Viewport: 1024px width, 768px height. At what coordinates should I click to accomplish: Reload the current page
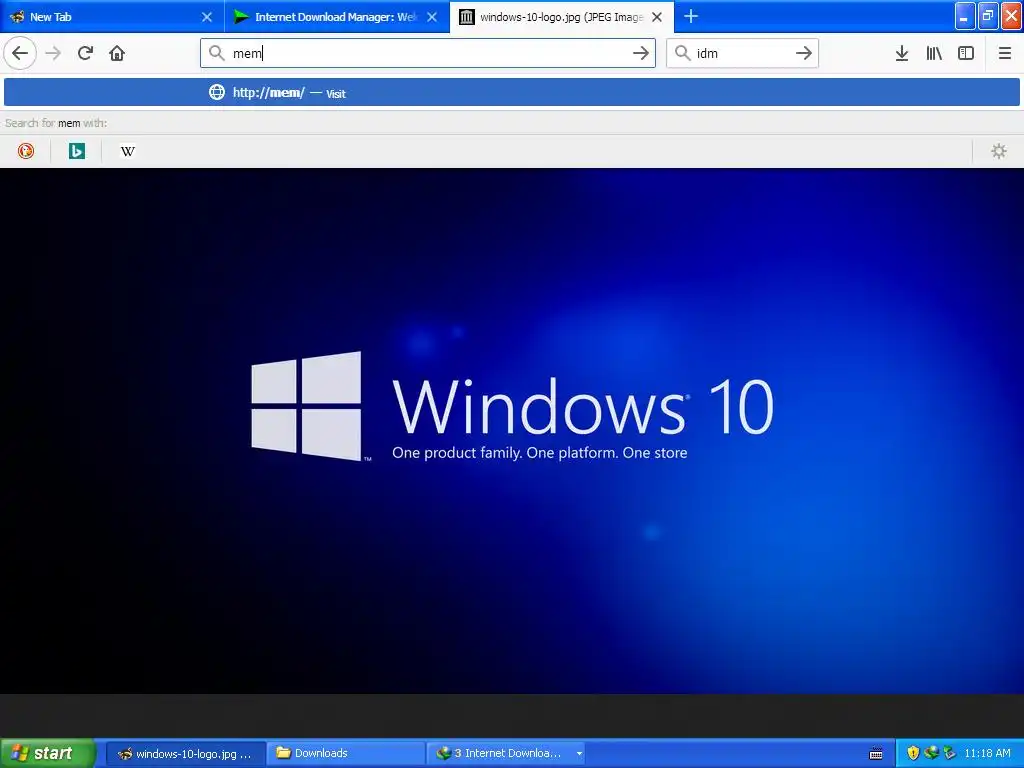[85, 53]
